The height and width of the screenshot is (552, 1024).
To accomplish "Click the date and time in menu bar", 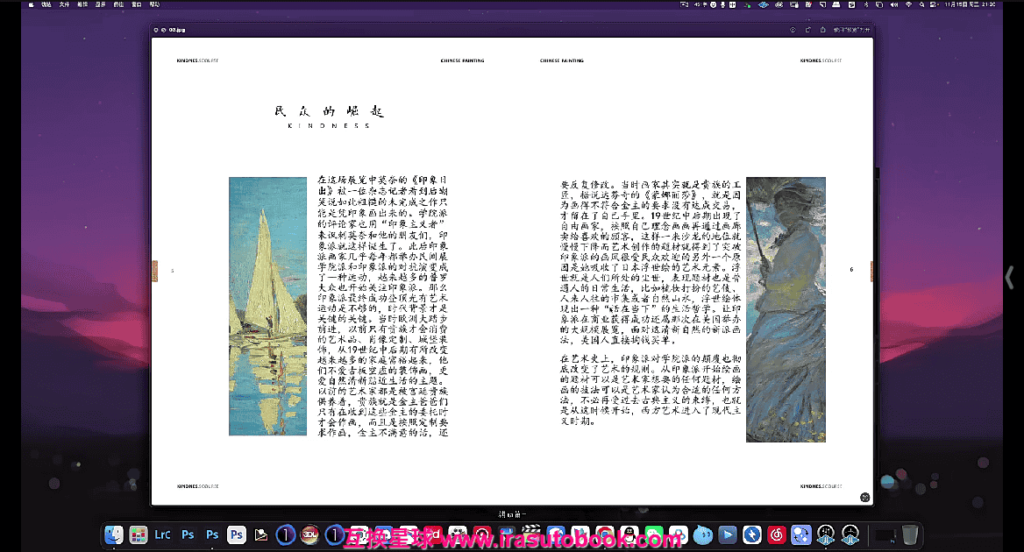I will tap(970, 4).
